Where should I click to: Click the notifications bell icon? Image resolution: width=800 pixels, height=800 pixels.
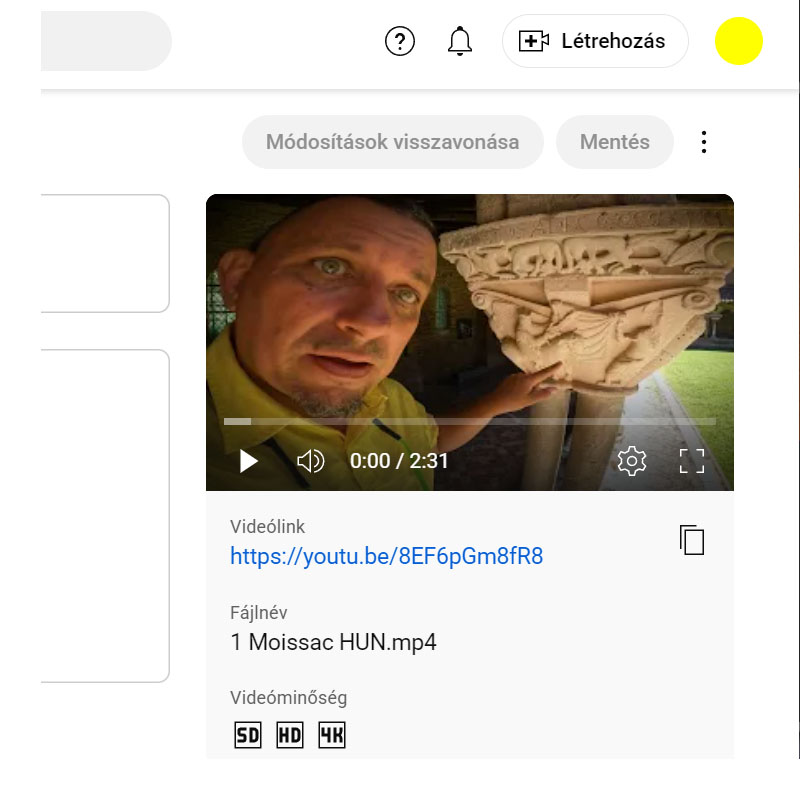coord(460,41)
